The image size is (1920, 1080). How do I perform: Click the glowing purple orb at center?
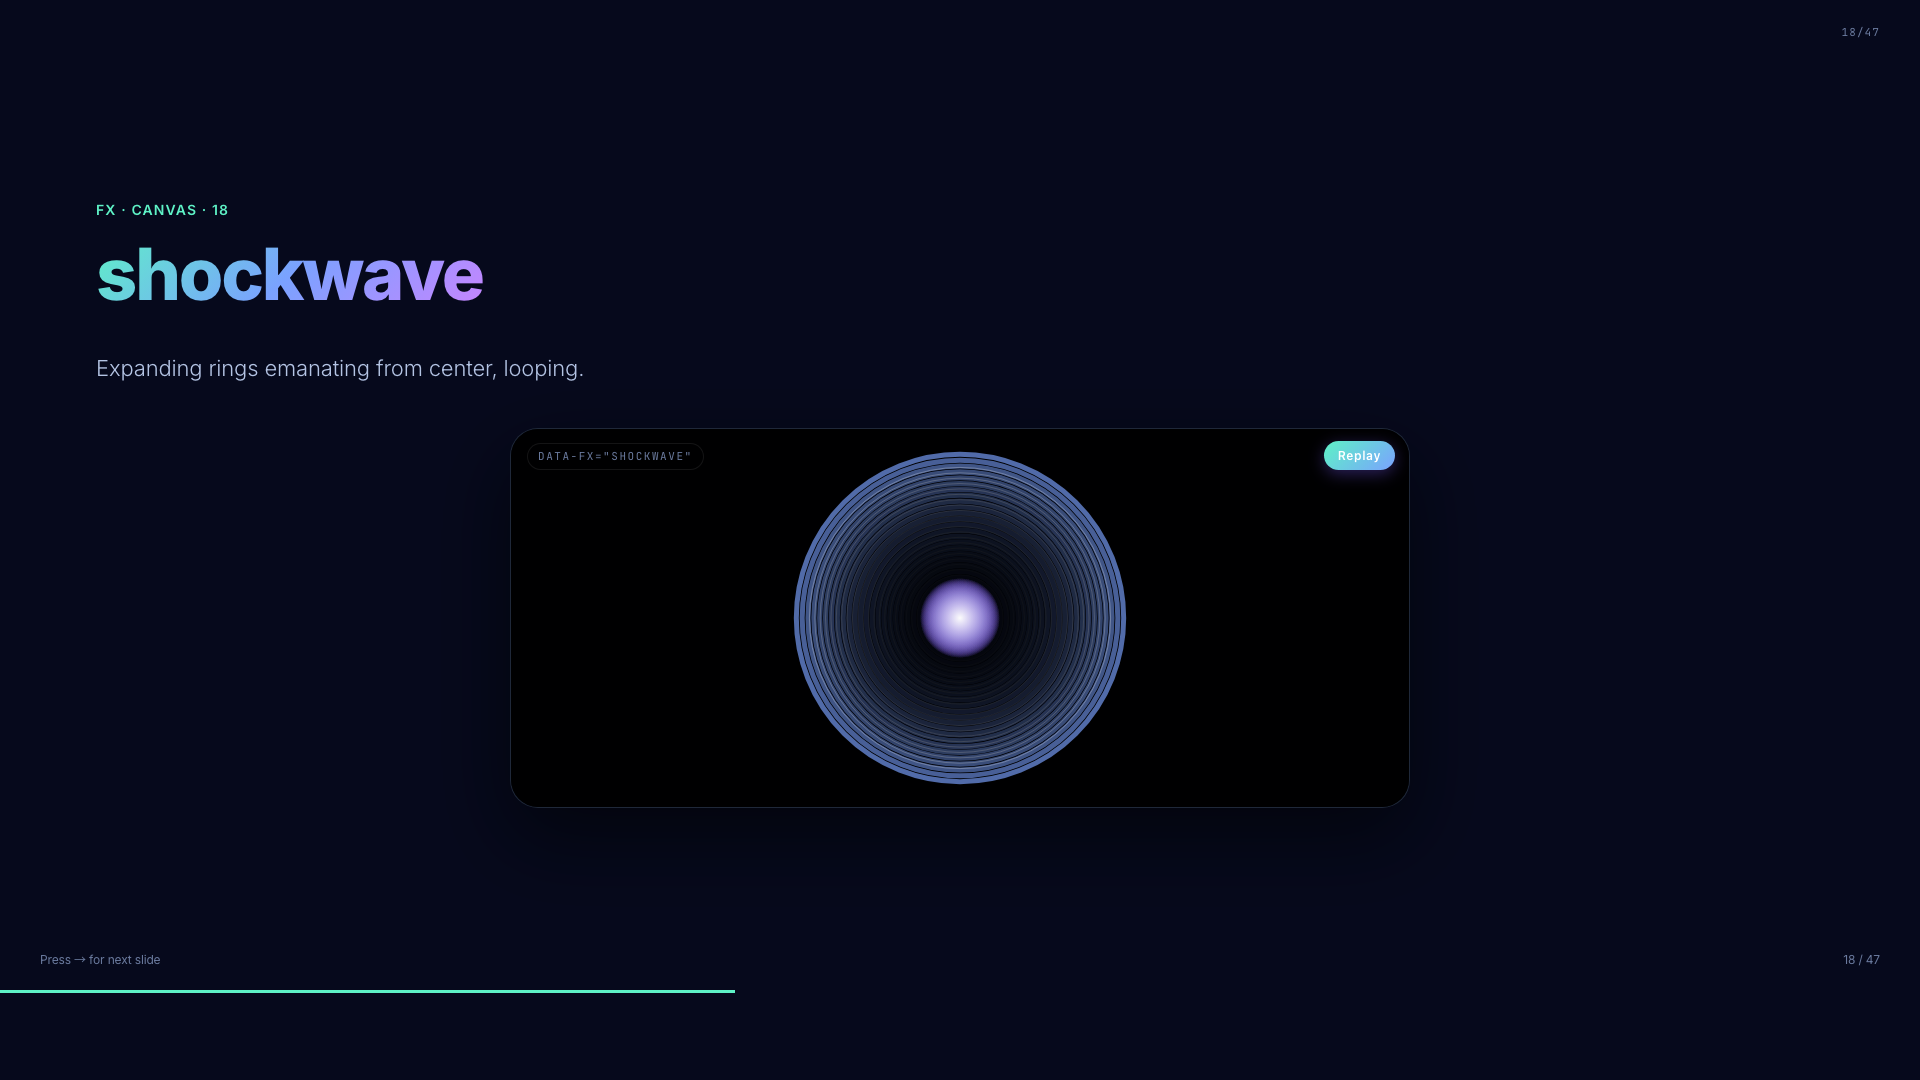[960, 618]
